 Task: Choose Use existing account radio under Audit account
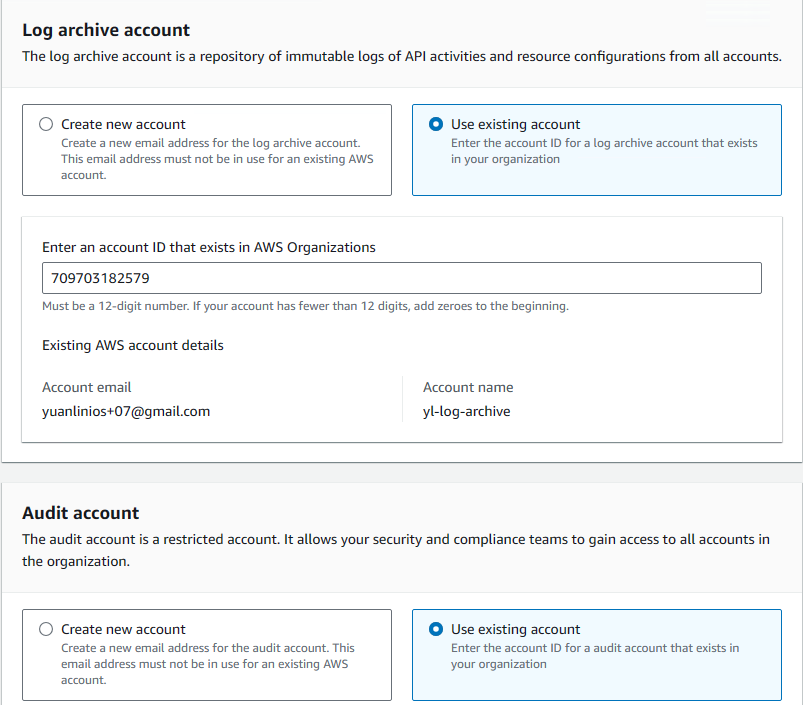(436, 629)
